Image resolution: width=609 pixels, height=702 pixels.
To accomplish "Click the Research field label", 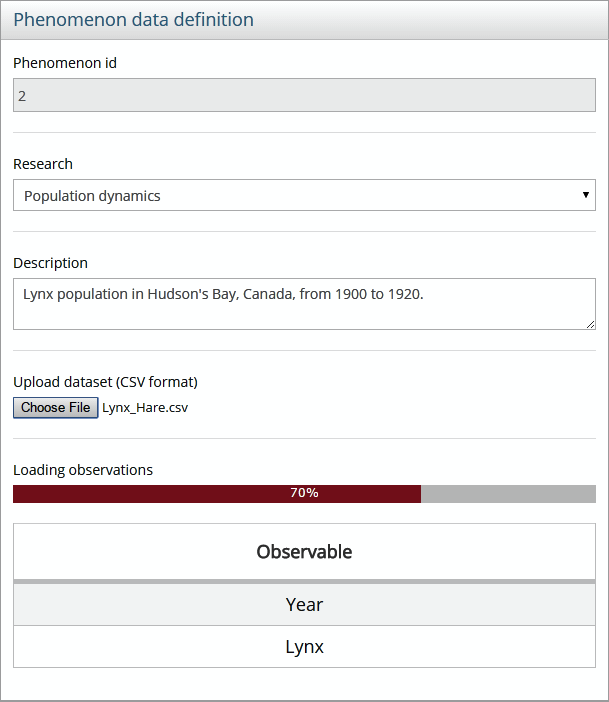I will (43, 164).
